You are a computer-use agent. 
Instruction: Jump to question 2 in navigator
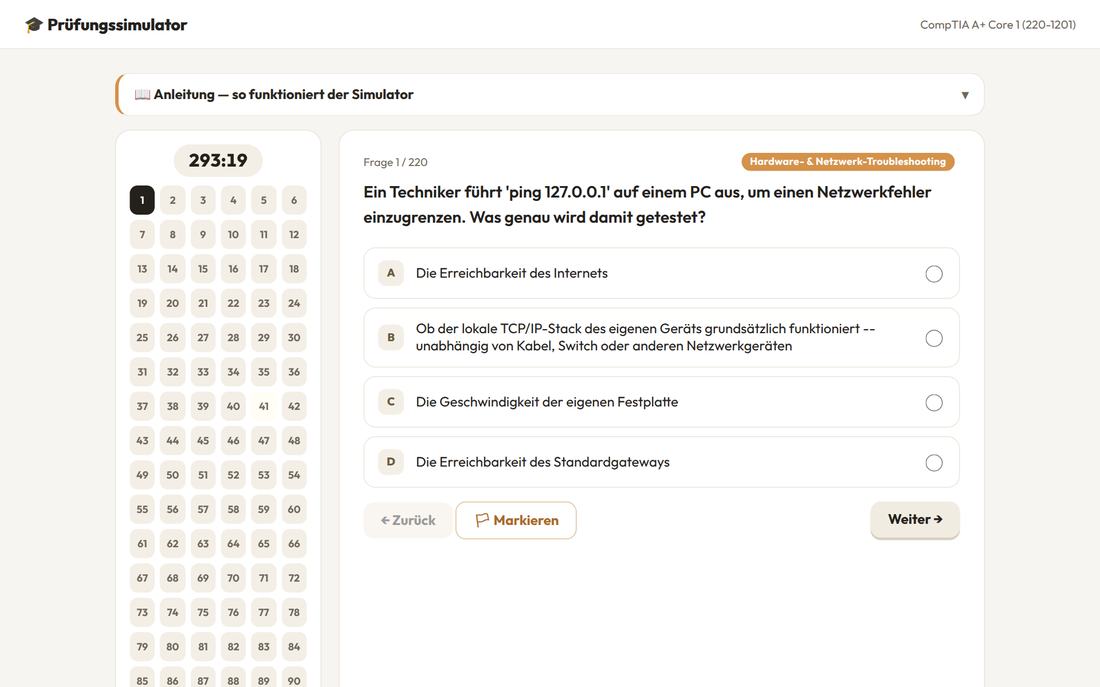(x=173, y=200)
